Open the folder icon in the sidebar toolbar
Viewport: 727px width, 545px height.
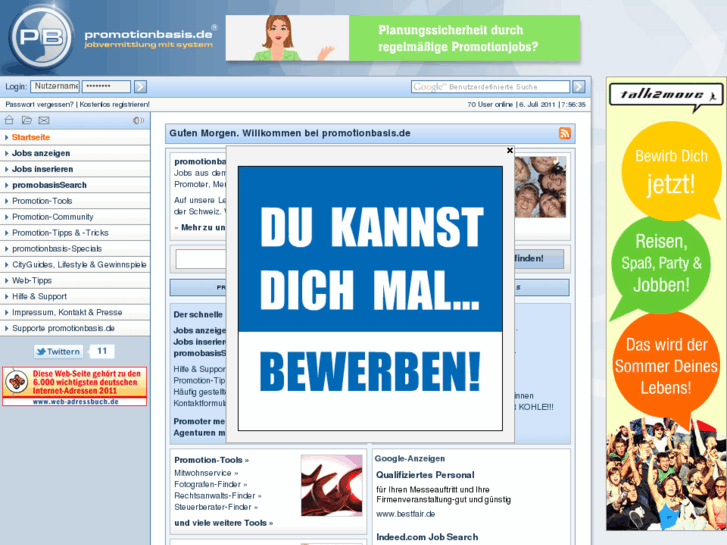click(x=27, y=121)
